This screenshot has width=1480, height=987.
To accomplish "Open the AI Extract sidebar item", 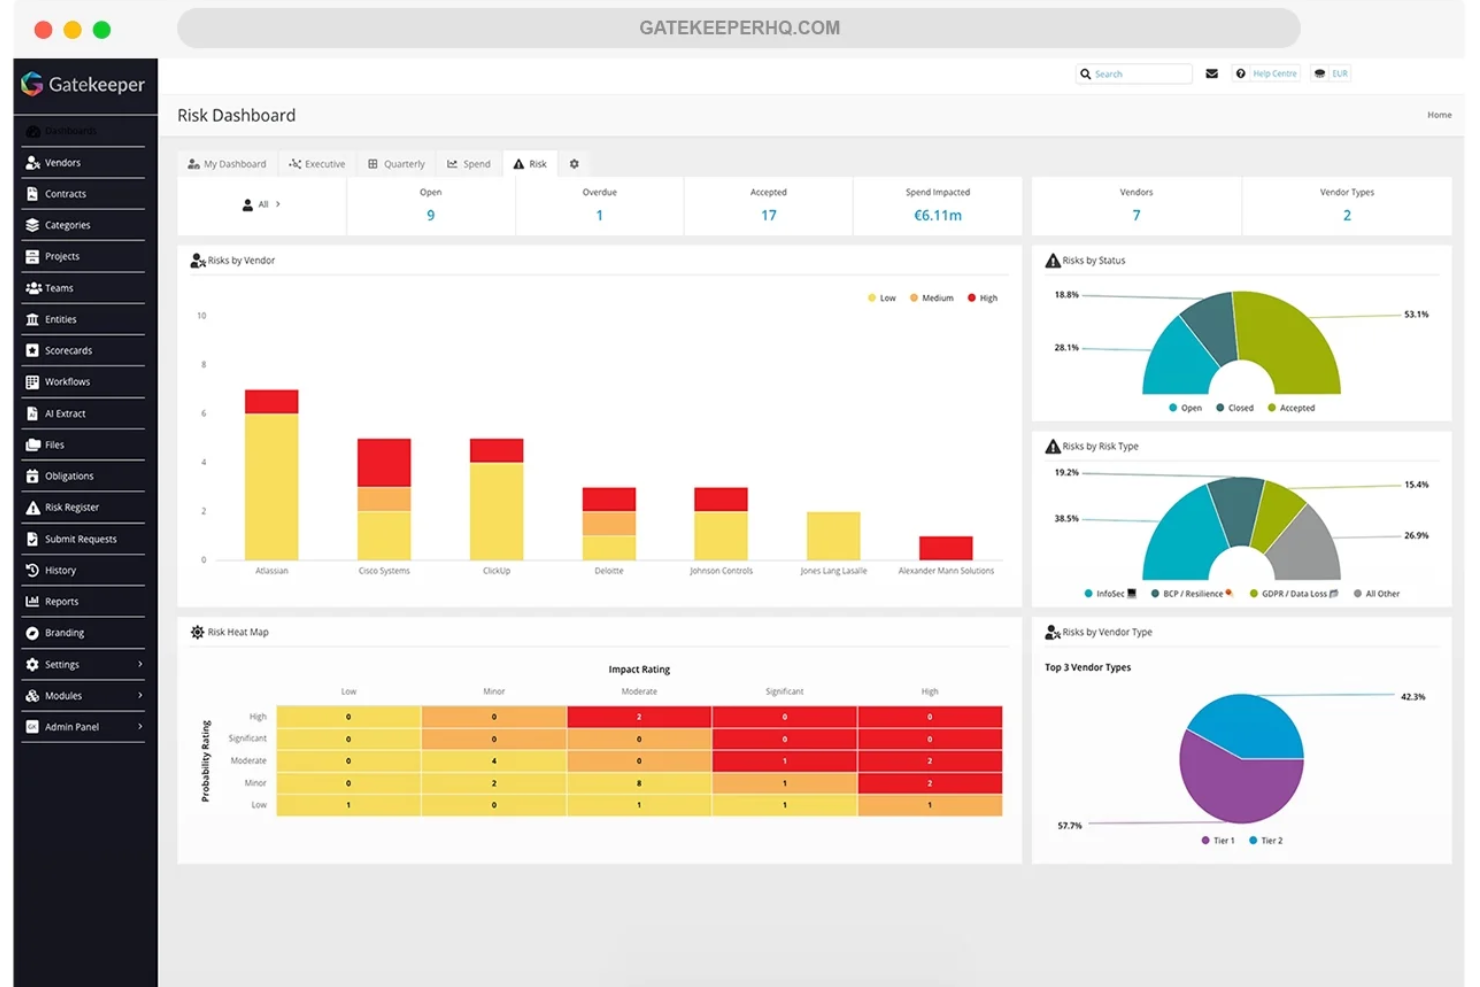I will coord(65,413).
